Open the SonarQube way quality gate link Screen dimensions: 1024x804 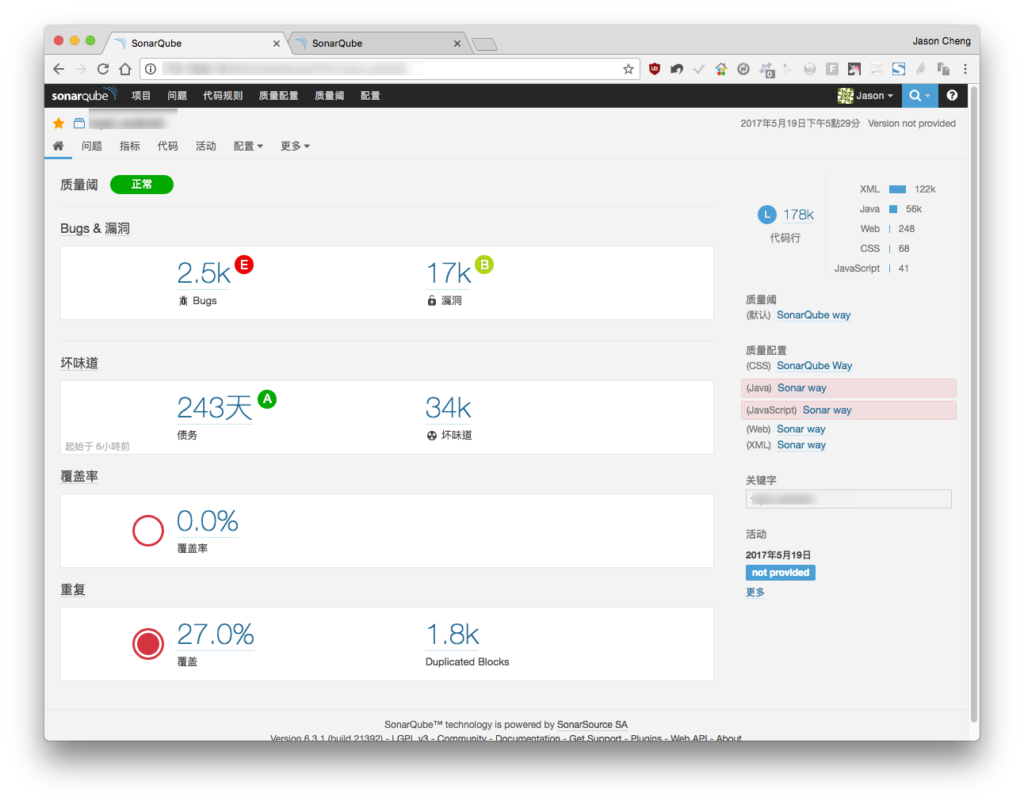814,315
